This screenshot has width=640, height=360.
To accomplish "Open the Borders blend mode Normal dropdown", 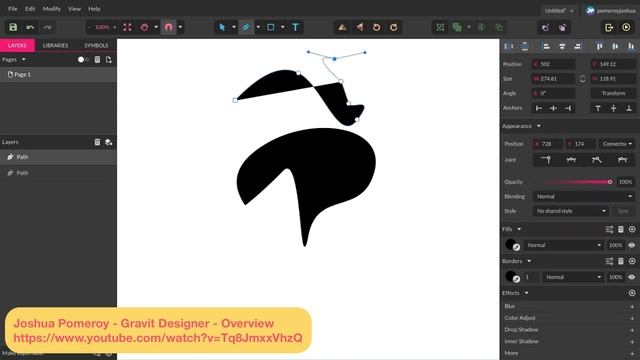I will coord(573,277).
